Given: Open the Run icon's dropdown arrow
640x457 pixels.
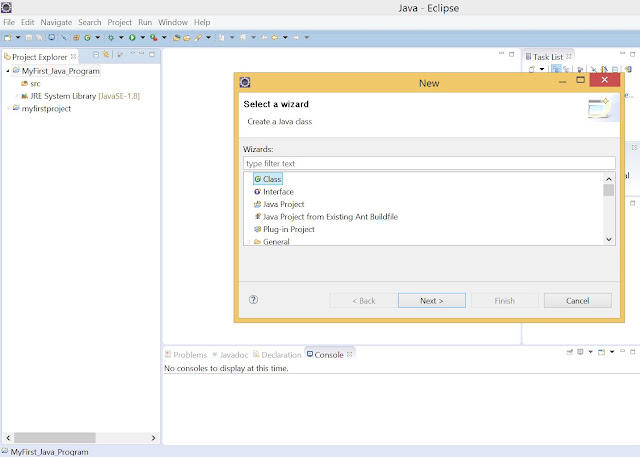Looking at the screenshot, I should pyautogui.click(x=142, y=38).
